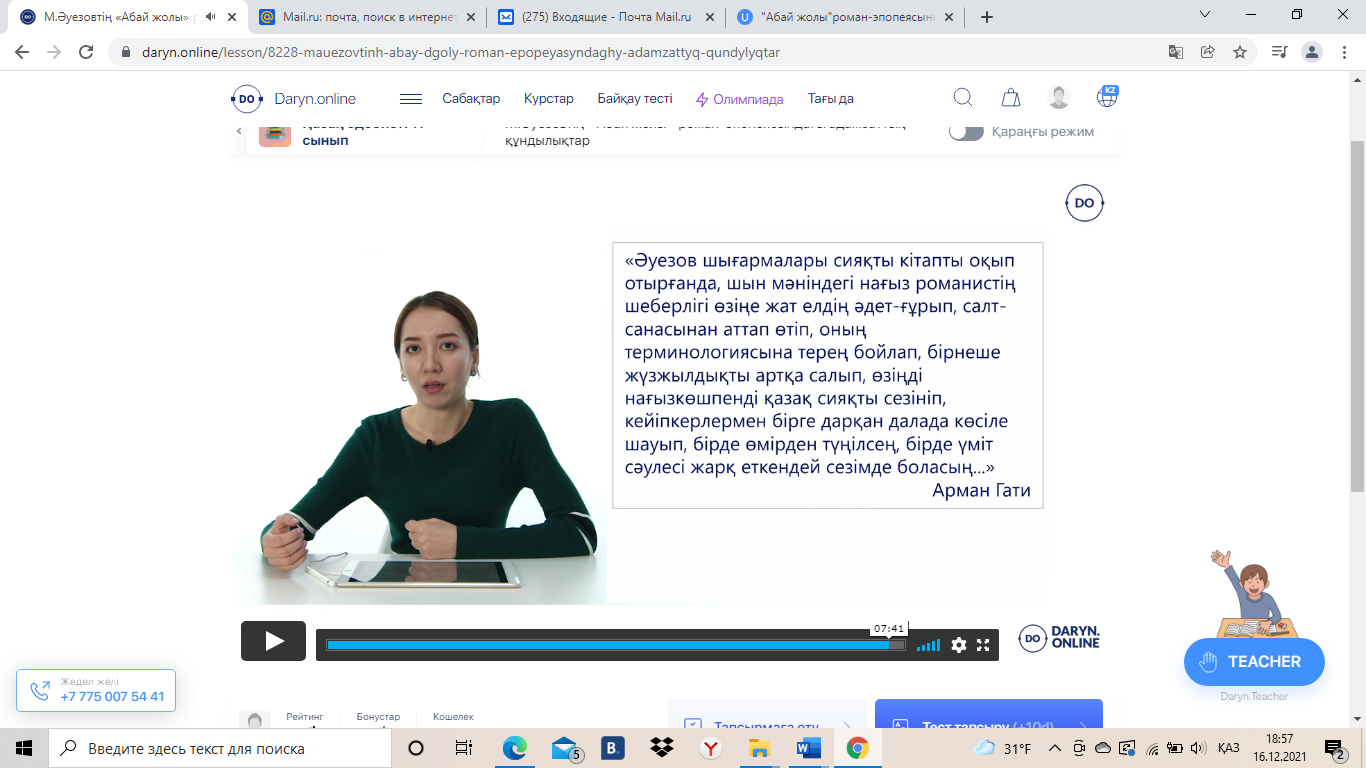Open Cortana circle on the taskbar
The image size is (1366, 768).
coord(416,748)
